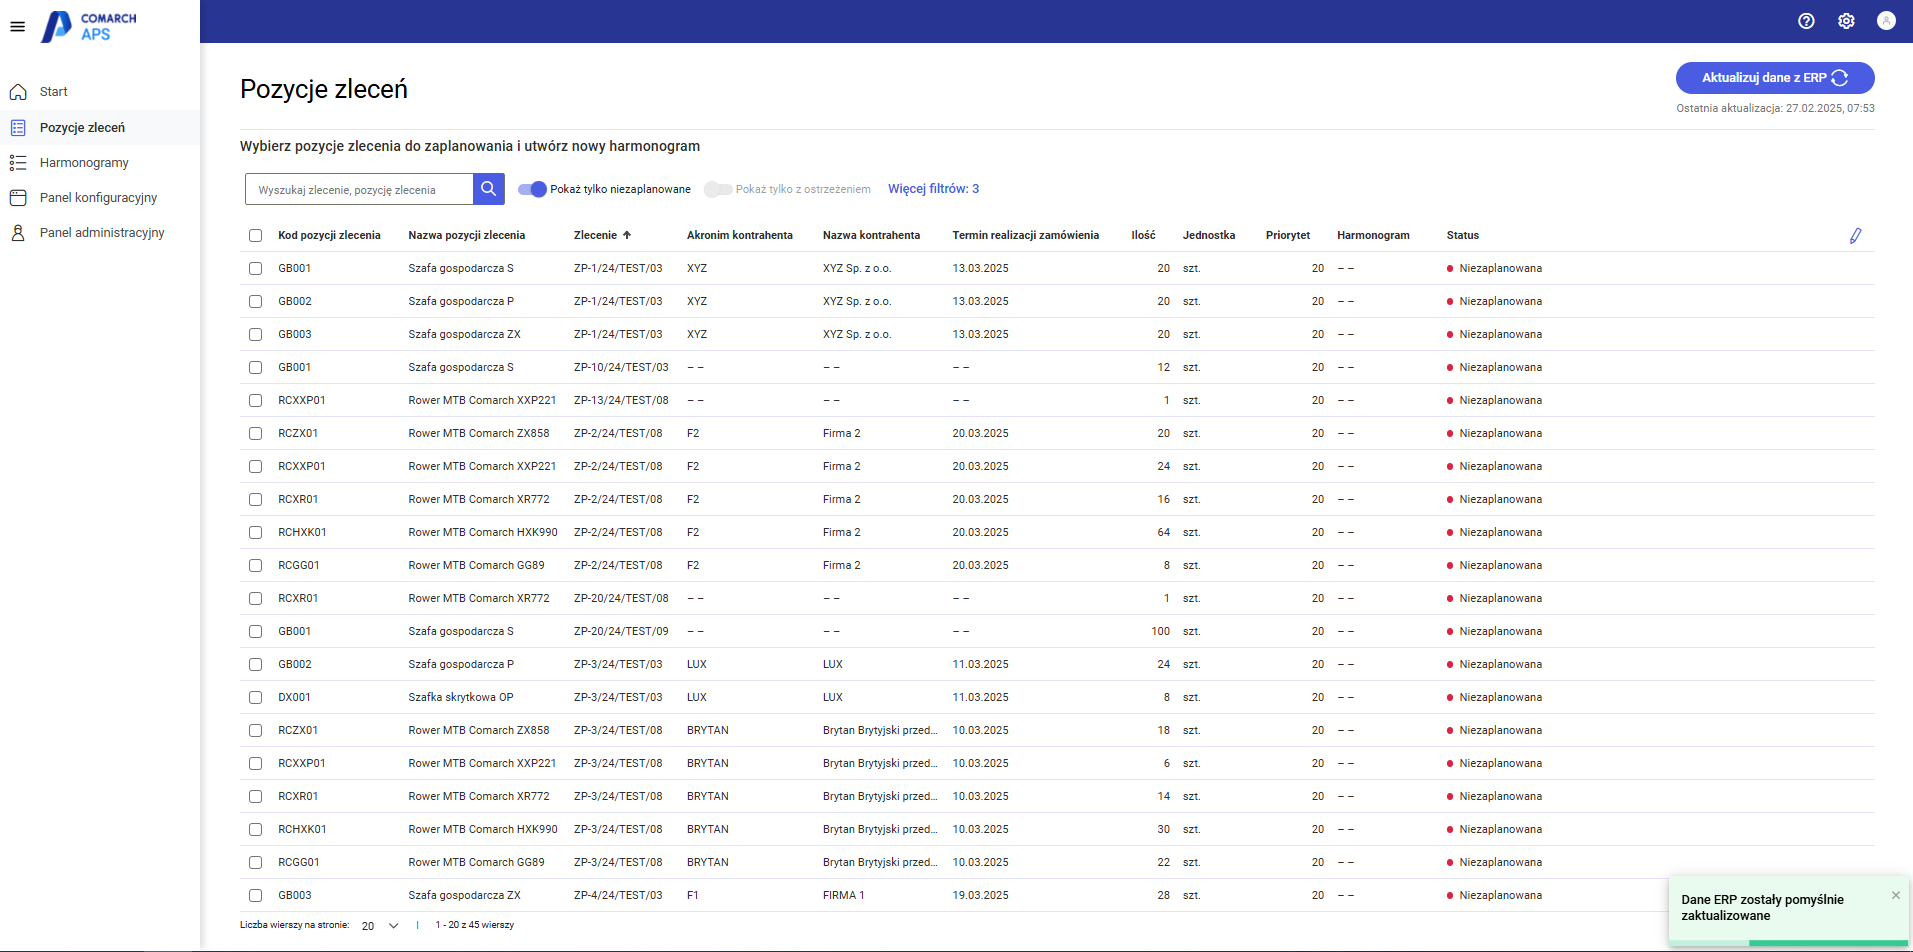Sort by Termin realizacji zamówienia column
Viewport: 1913px width, 952px height.
point(1025,235)
